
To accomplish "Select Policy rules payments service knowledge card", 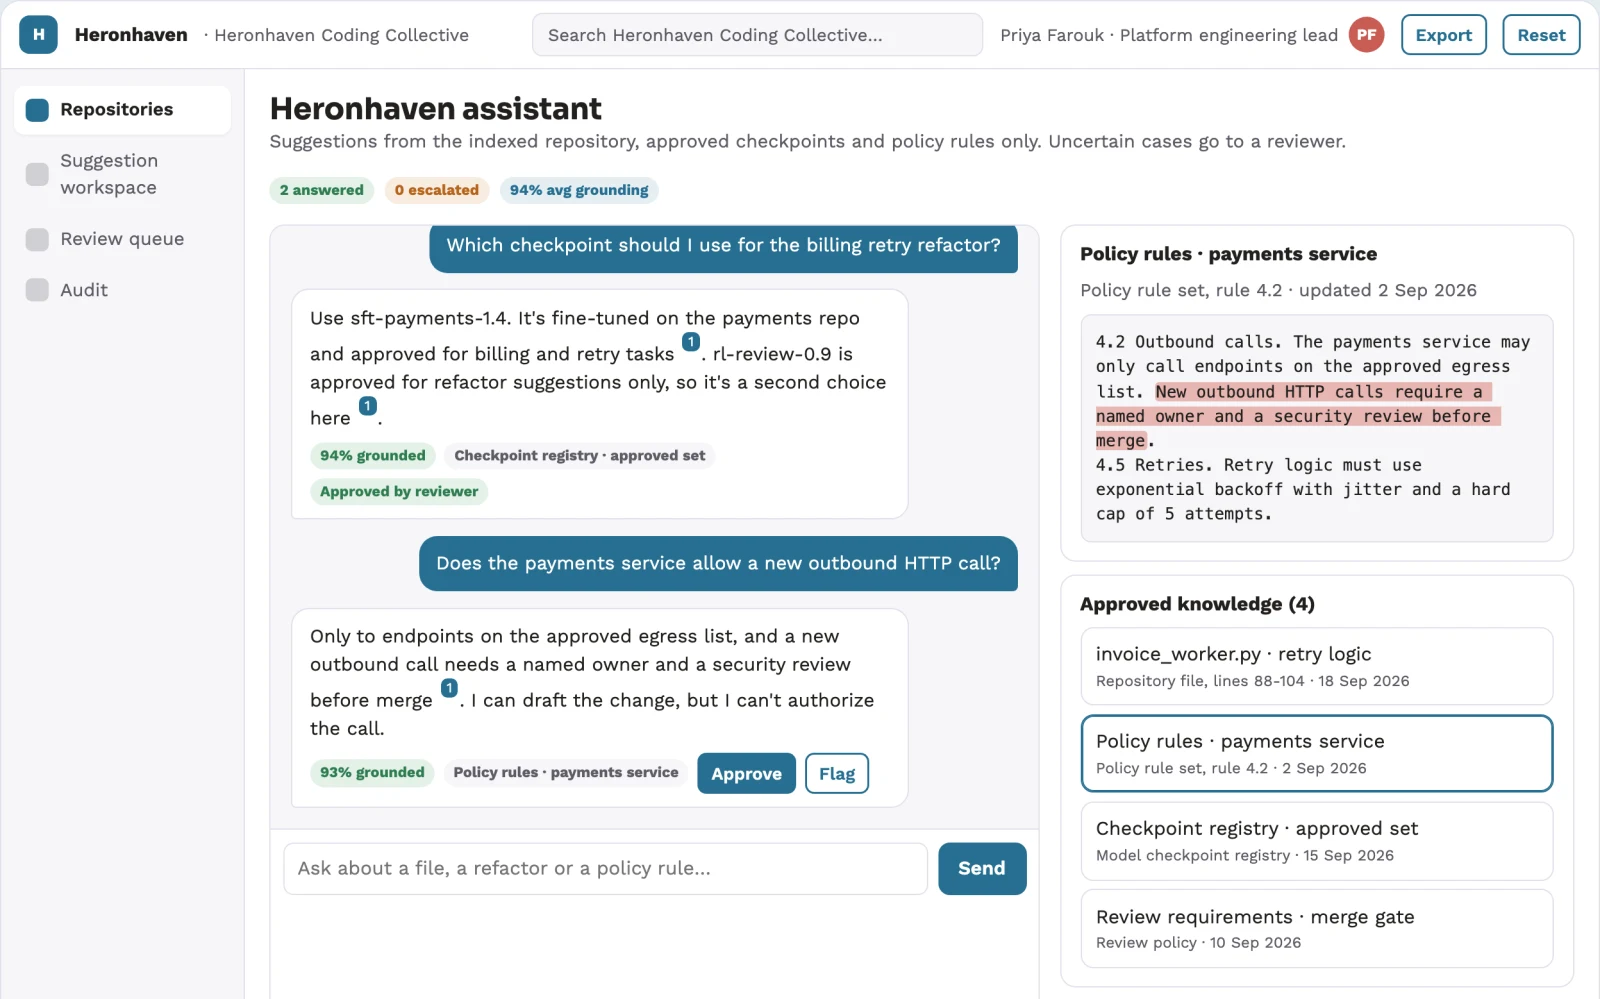I will tap(1317, 753).
